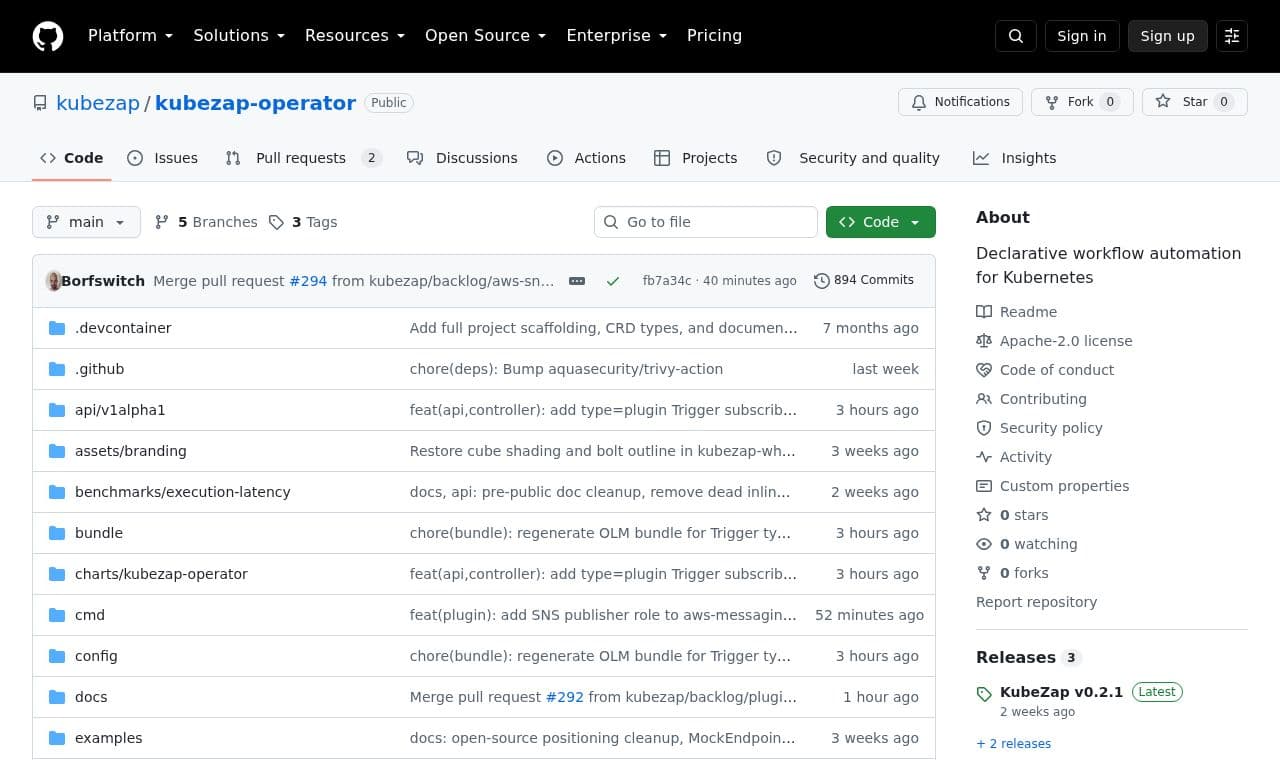Click the Notifications bell button
The image size is (1280, 760).
pyautogui.click(x=960, y=102)
